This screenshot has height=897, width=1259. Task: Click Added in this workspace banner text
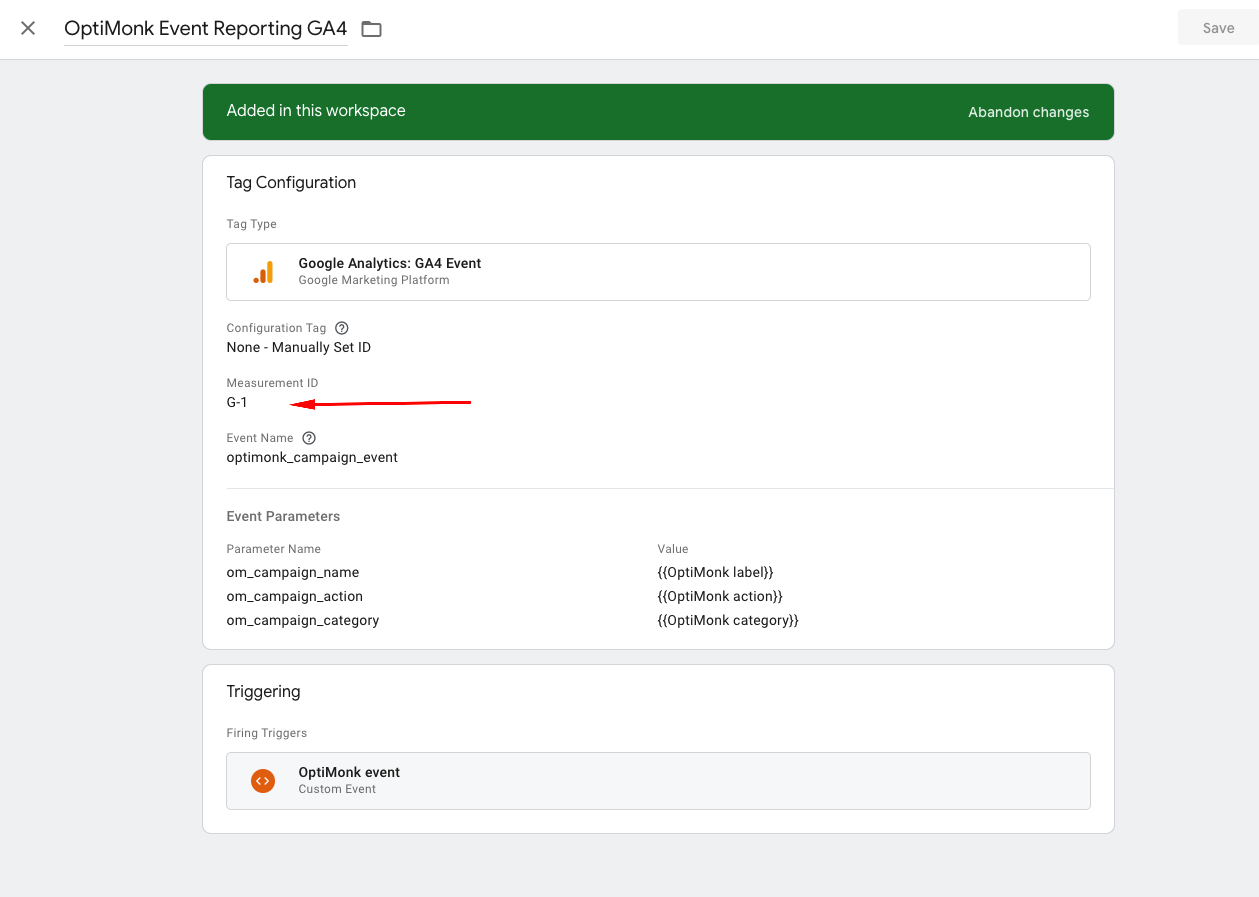pos(316,111)
